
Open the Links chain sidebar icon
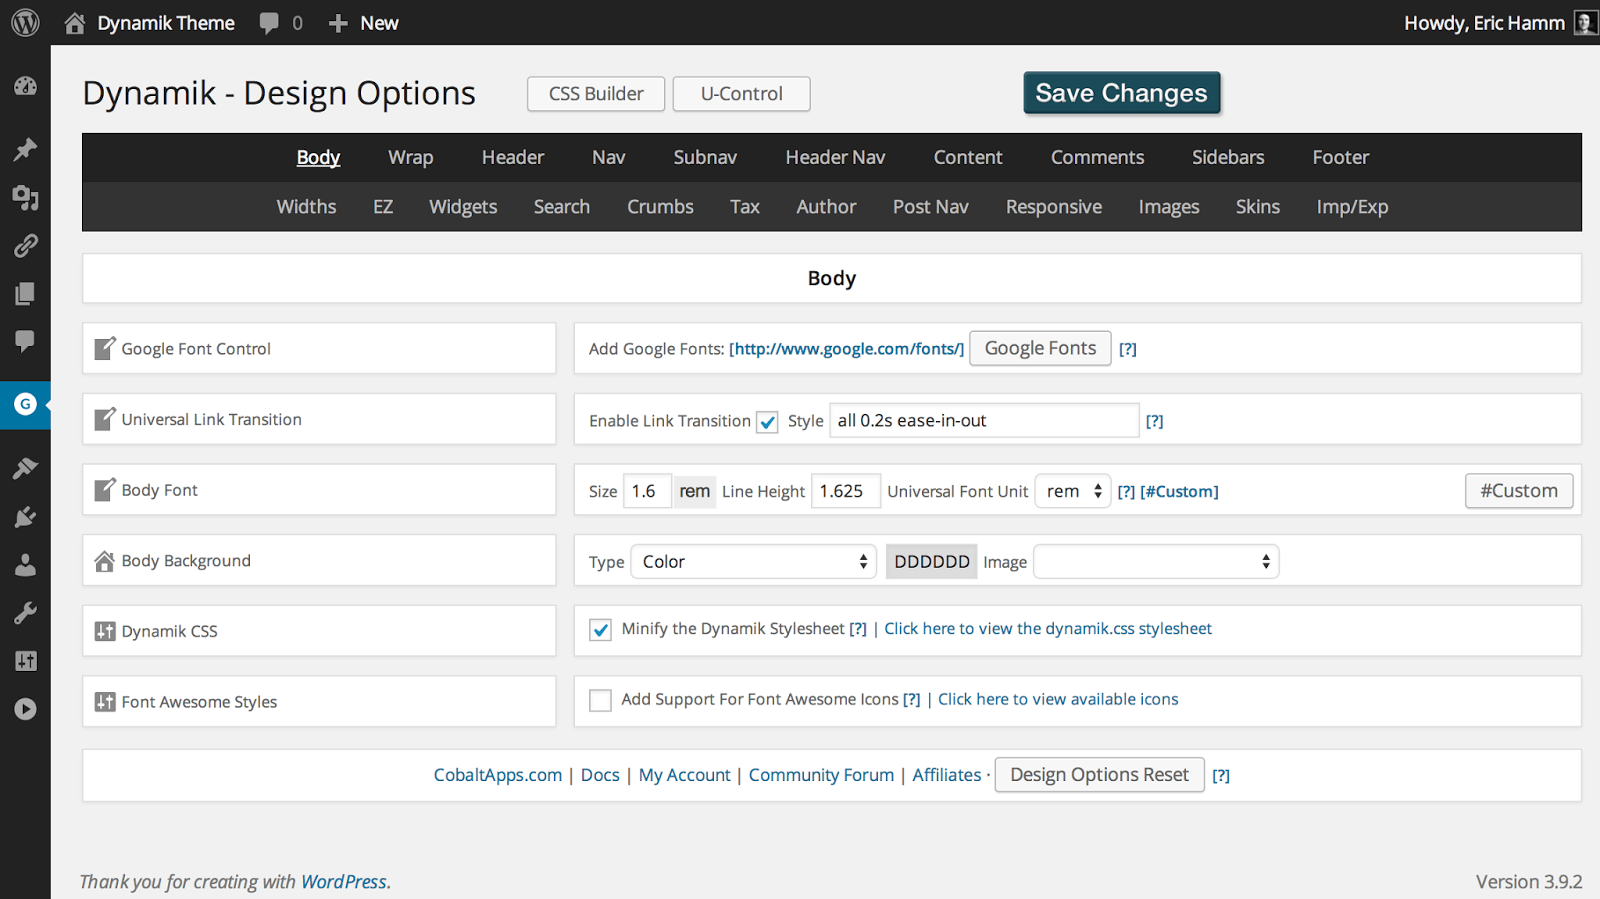pyautogui.click(x=25, y=246)
